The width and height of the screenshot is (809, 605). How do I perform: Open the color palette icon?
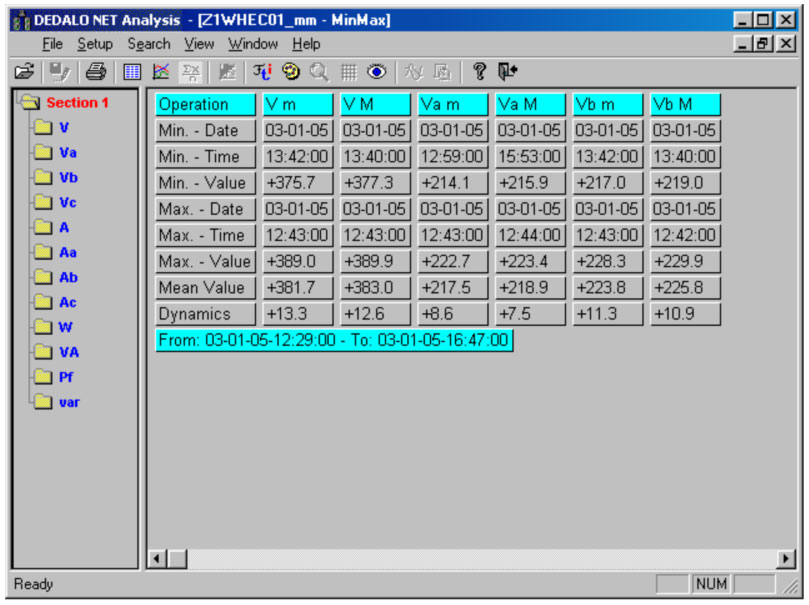291,71
